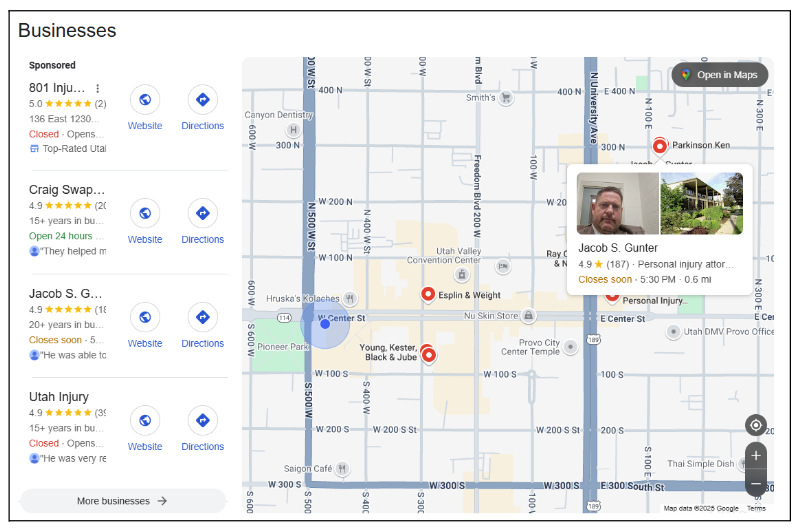Screen dimensions: 803x530
Task: Click 'Closes soon' text in sidebar listing
Action: point(55,340)
